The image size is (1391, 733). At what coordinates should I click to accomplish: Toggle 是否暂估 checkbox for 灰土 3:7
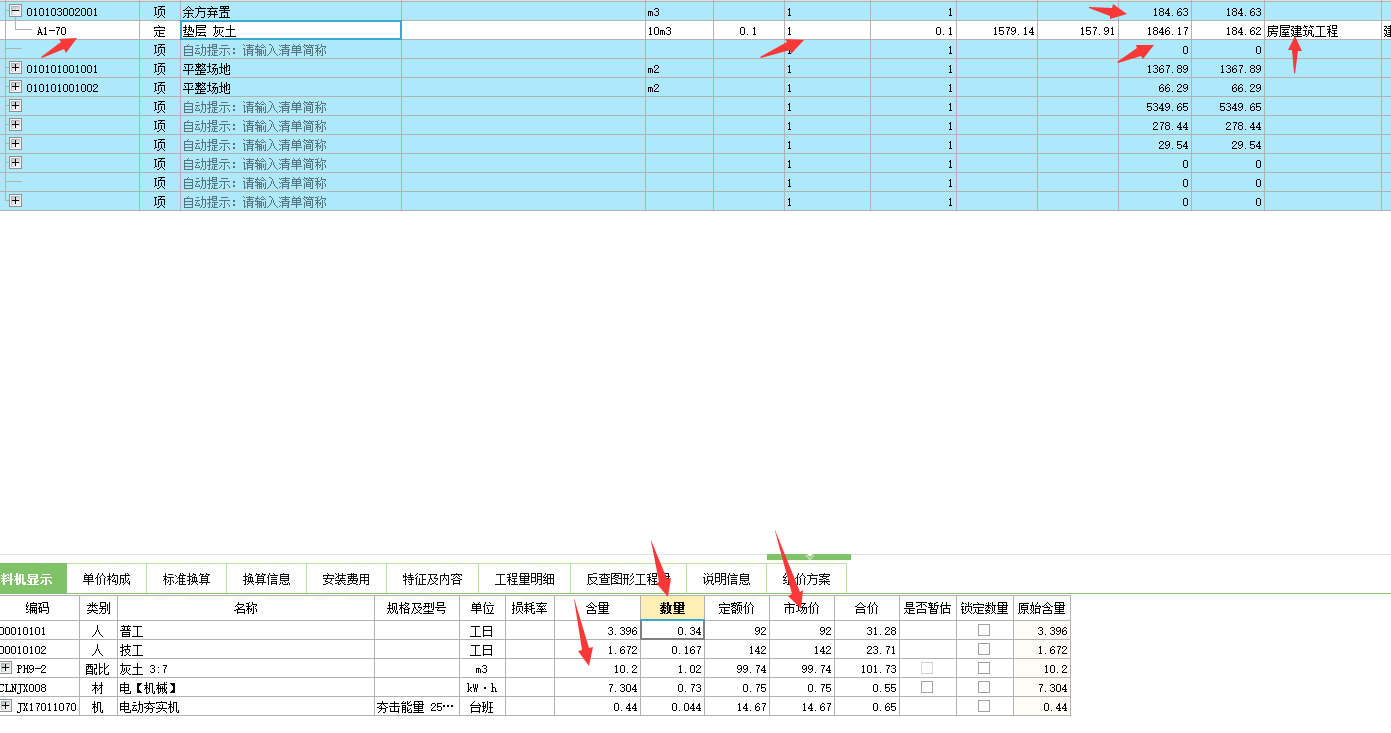pyautogui.click(x=927, y=668)
